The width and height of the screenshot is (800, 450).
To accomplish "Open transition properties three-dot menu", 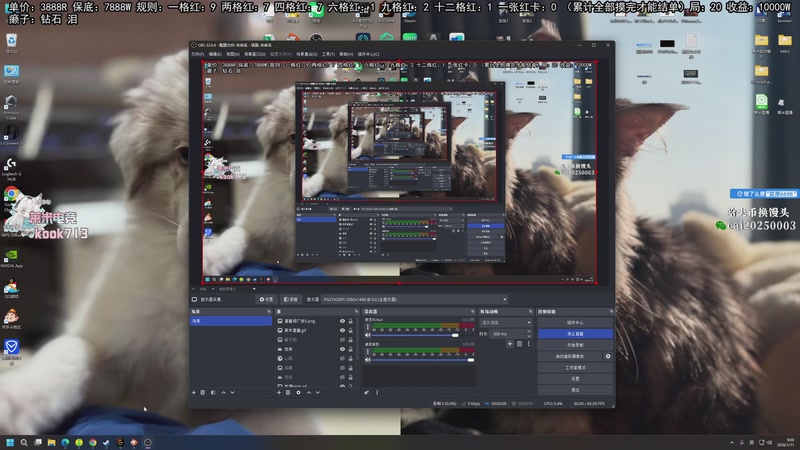I will coord(529,344).
